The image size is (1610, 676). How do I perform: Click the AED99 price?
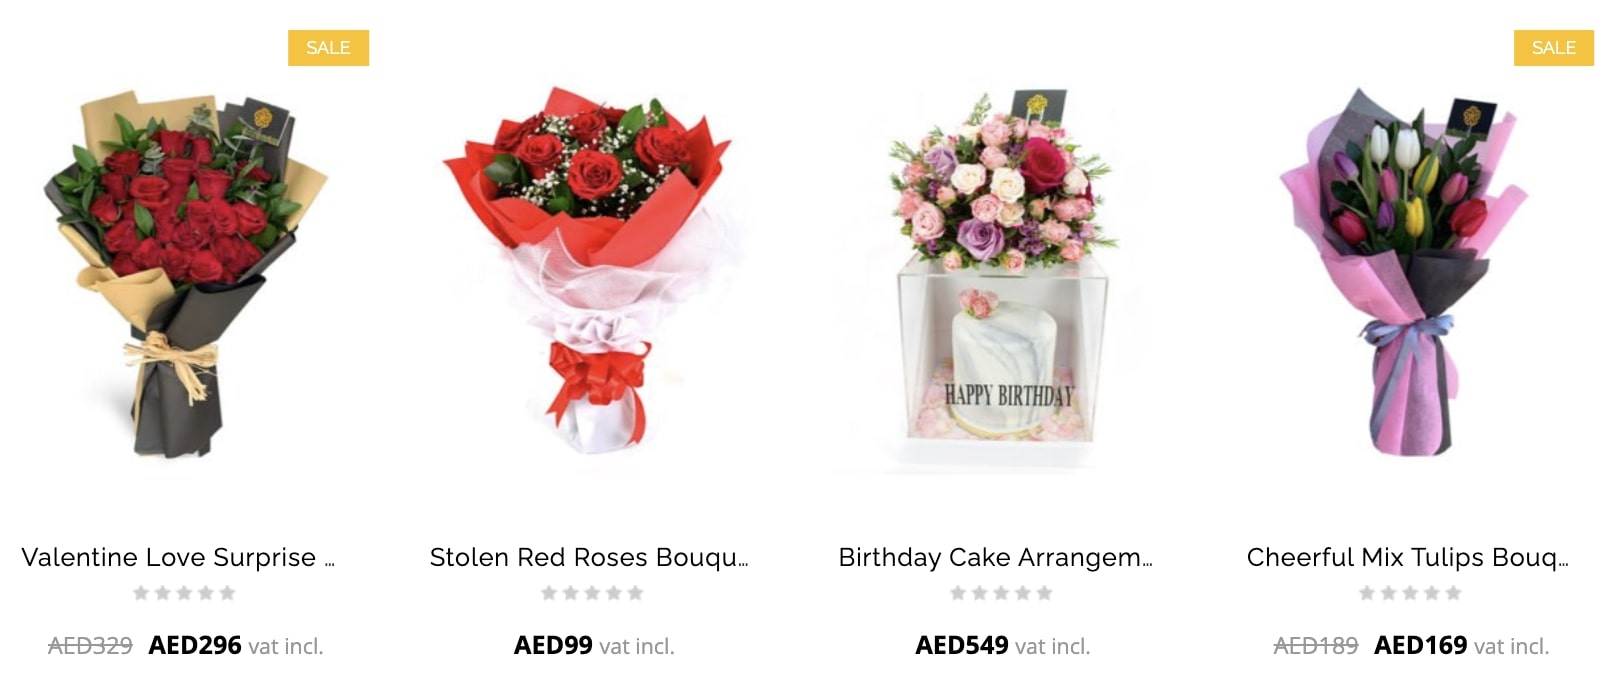(x=553, y=645)
